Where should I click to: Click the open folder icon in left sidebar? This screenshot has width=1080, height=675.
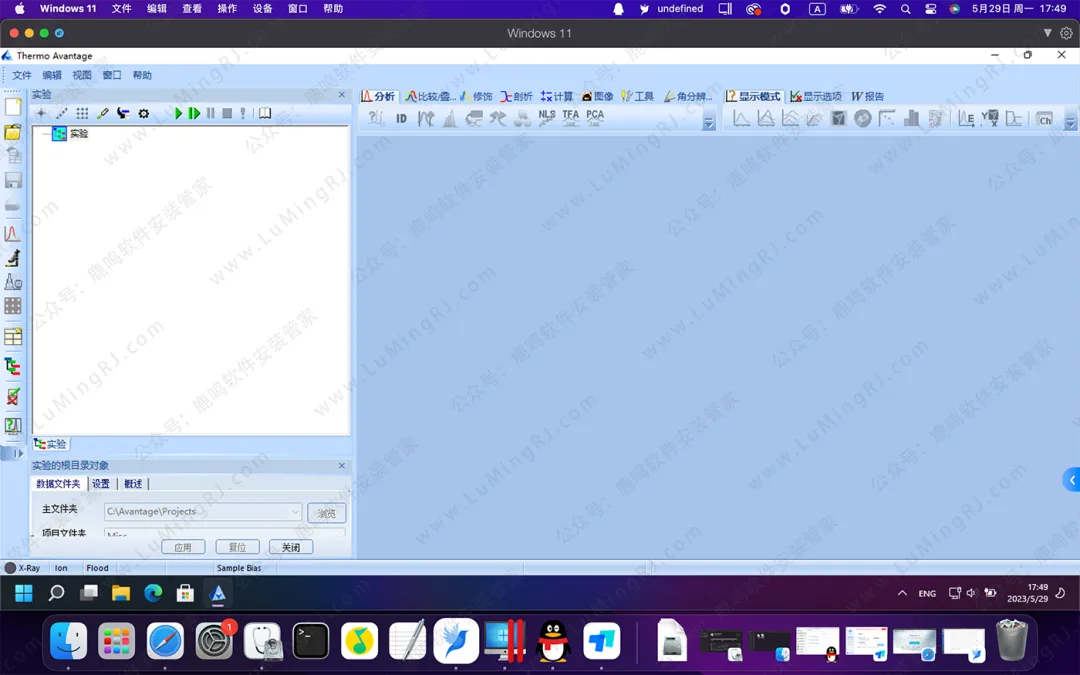point(13,132)
